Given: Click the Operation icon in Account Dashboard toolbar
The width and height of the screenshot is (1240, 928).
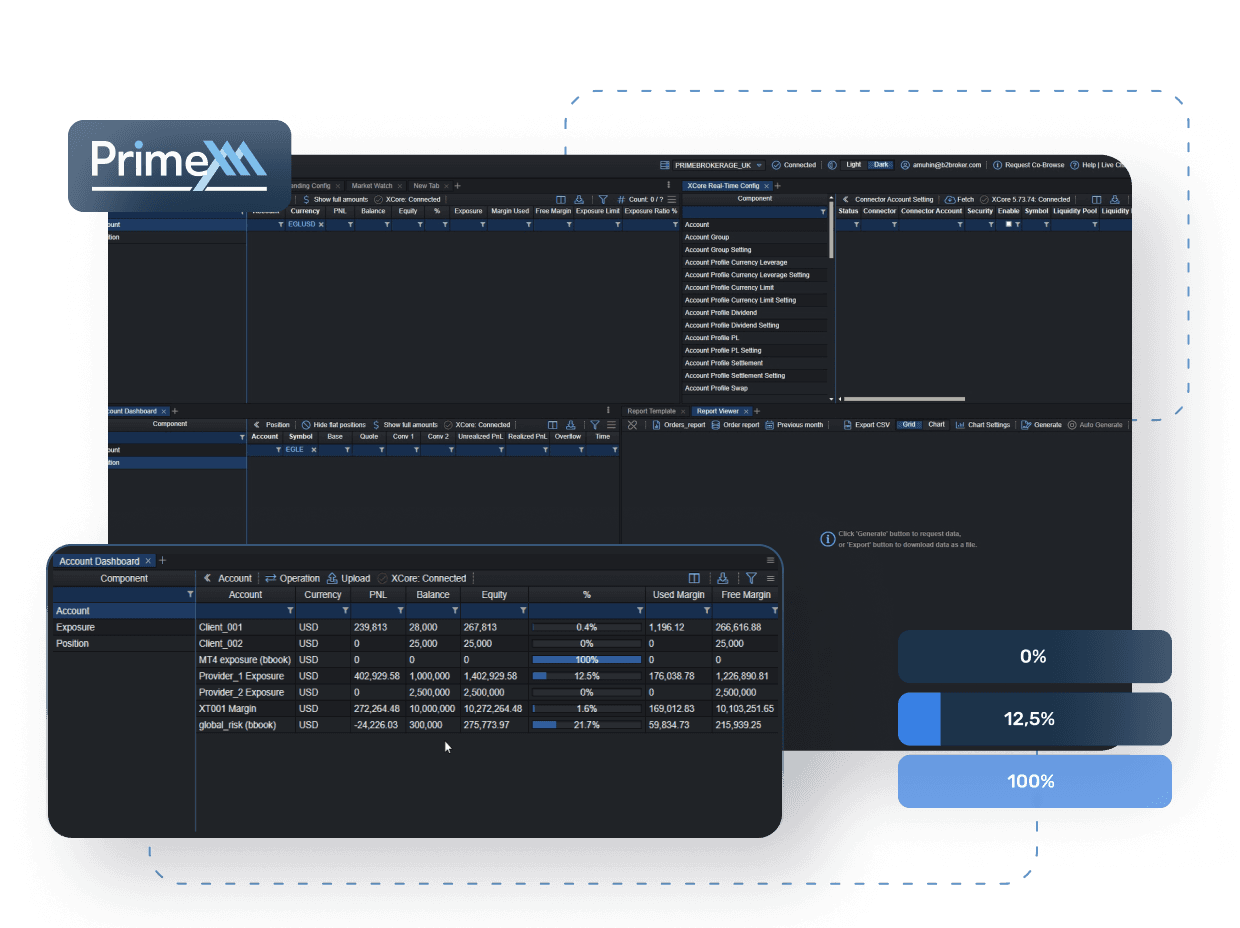Looking at the screenshot, I should point(271,578).
